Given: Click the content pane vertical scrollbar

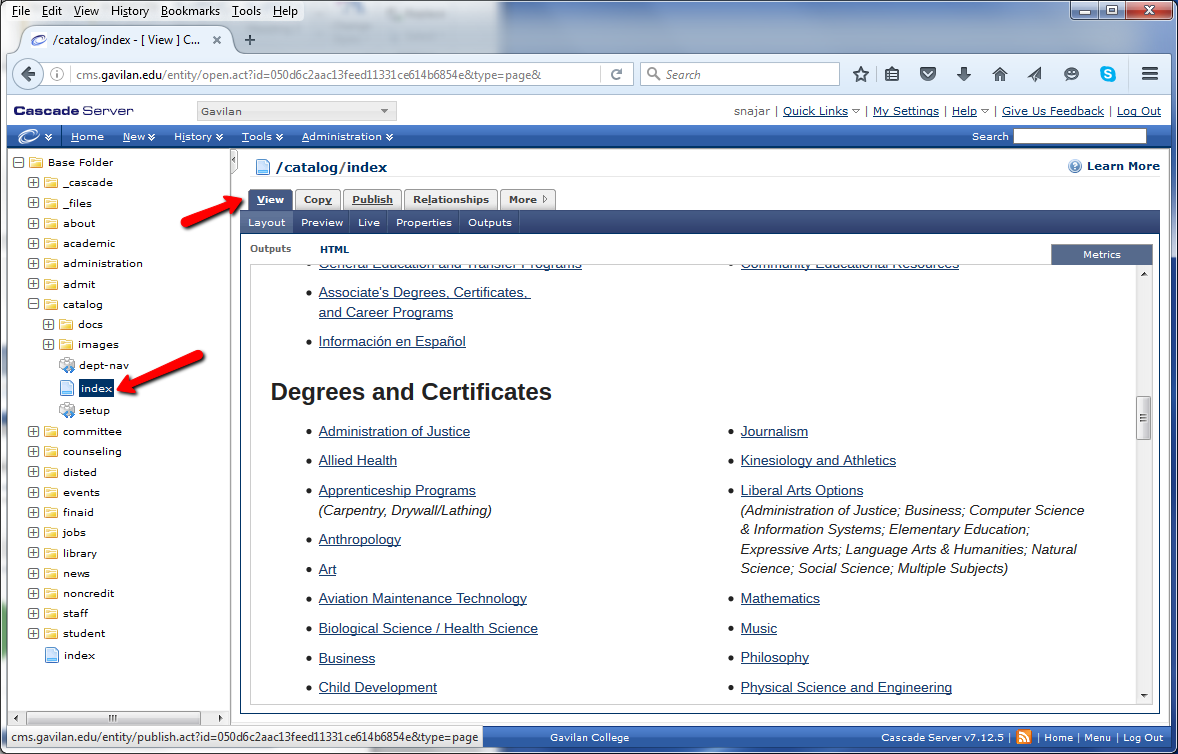Looking at the screenshot, I should click(x=1144, y=417).
